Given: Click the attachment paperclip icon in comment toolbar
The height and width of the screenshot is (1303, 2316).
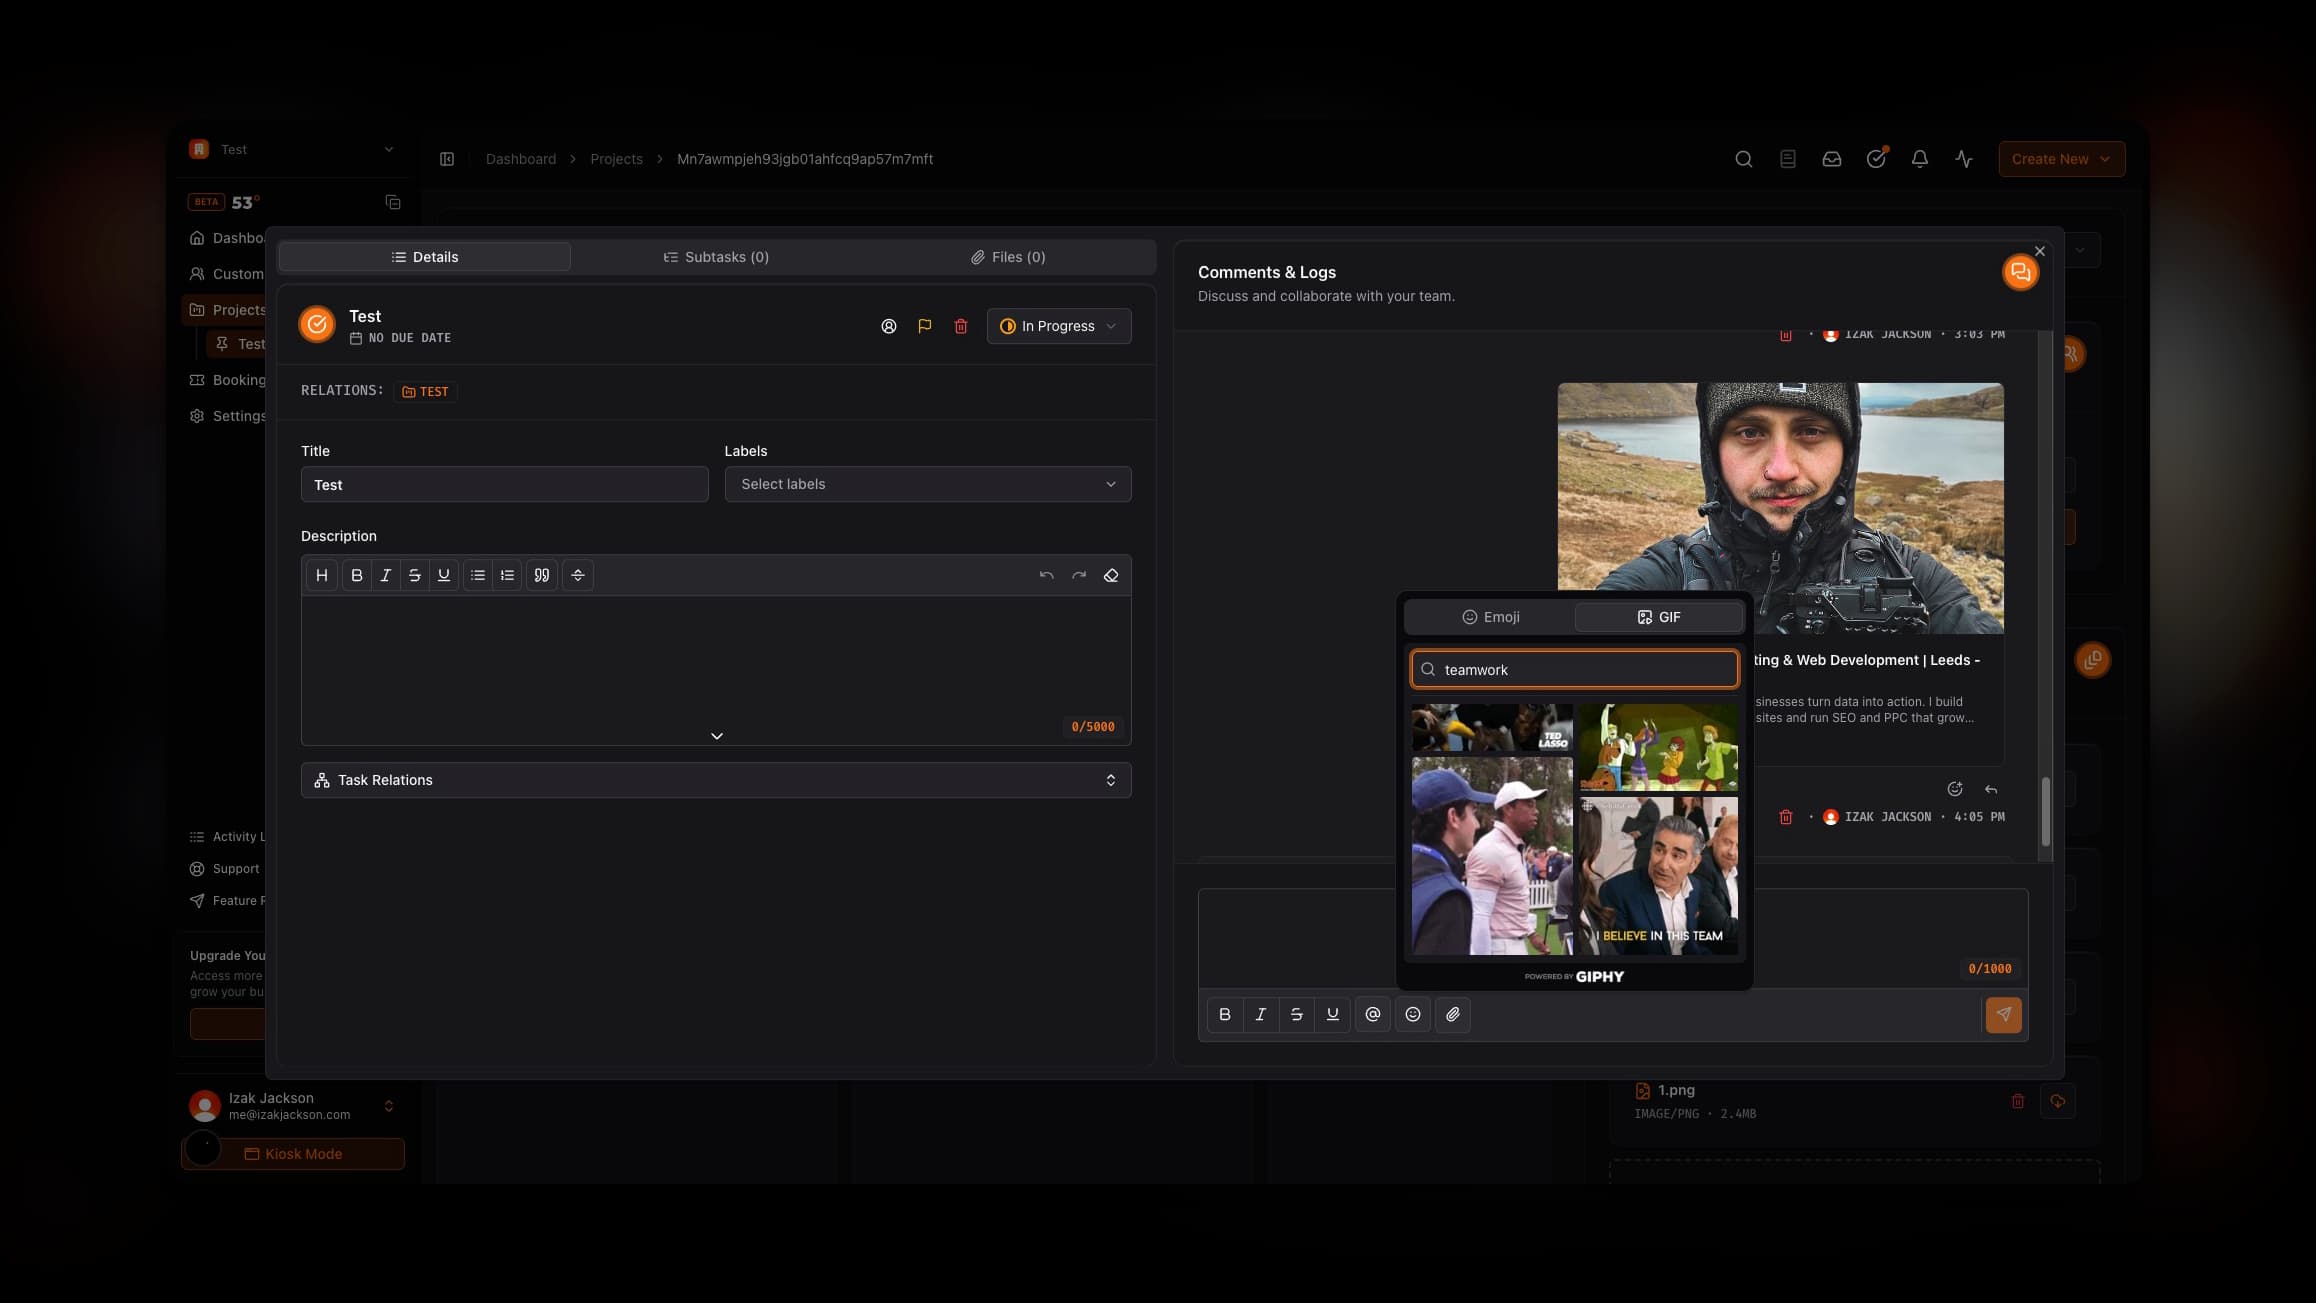Looking at the screenshot, I should pos(1452,1014).
